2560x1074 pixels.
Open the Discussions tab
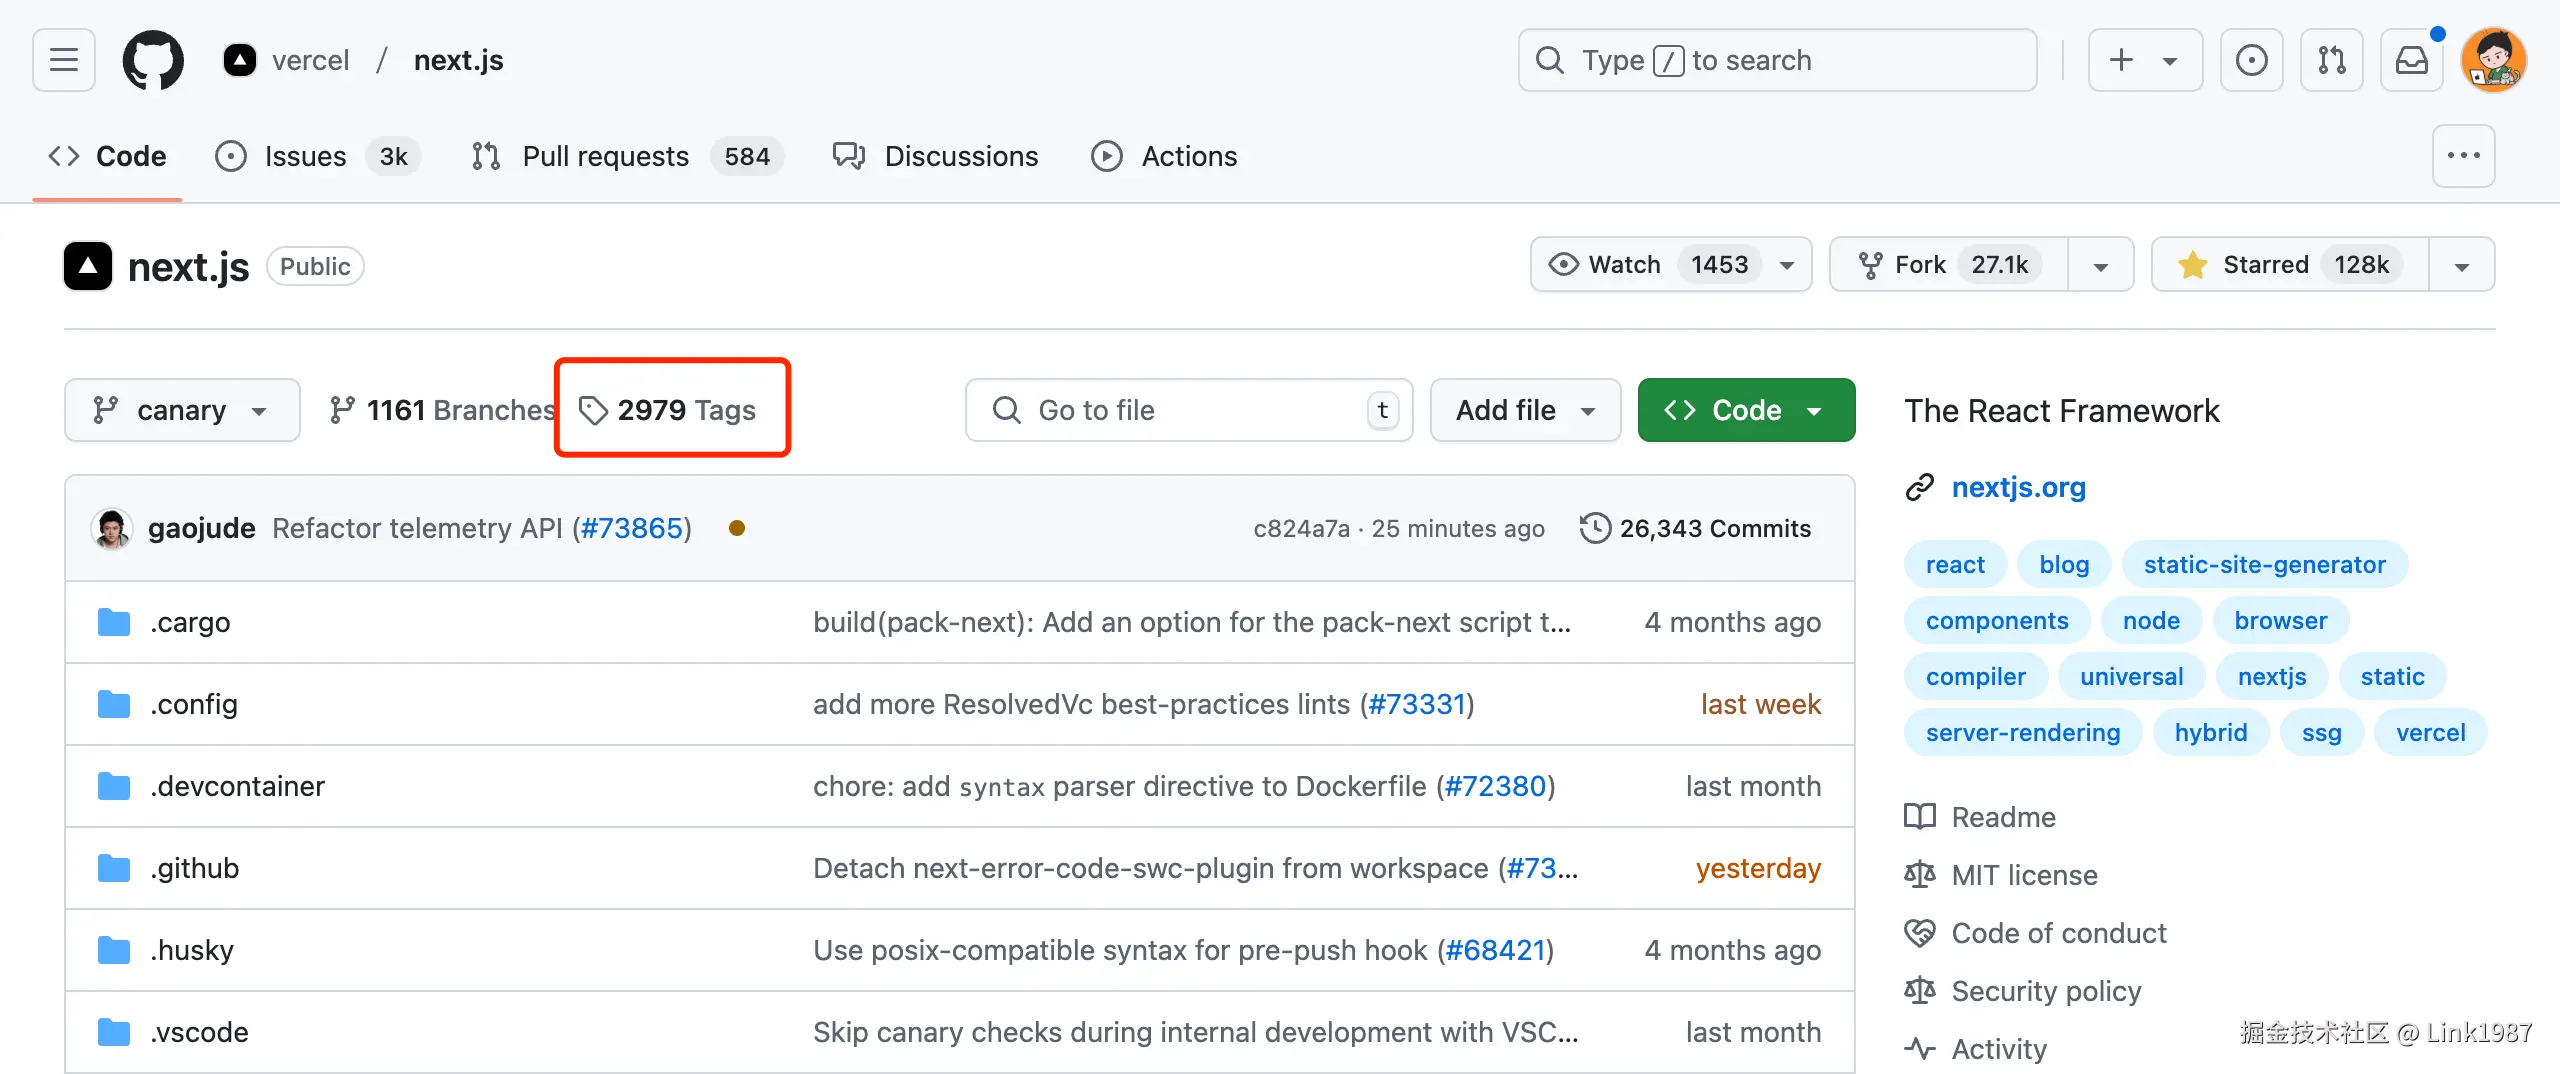point(936,156)
